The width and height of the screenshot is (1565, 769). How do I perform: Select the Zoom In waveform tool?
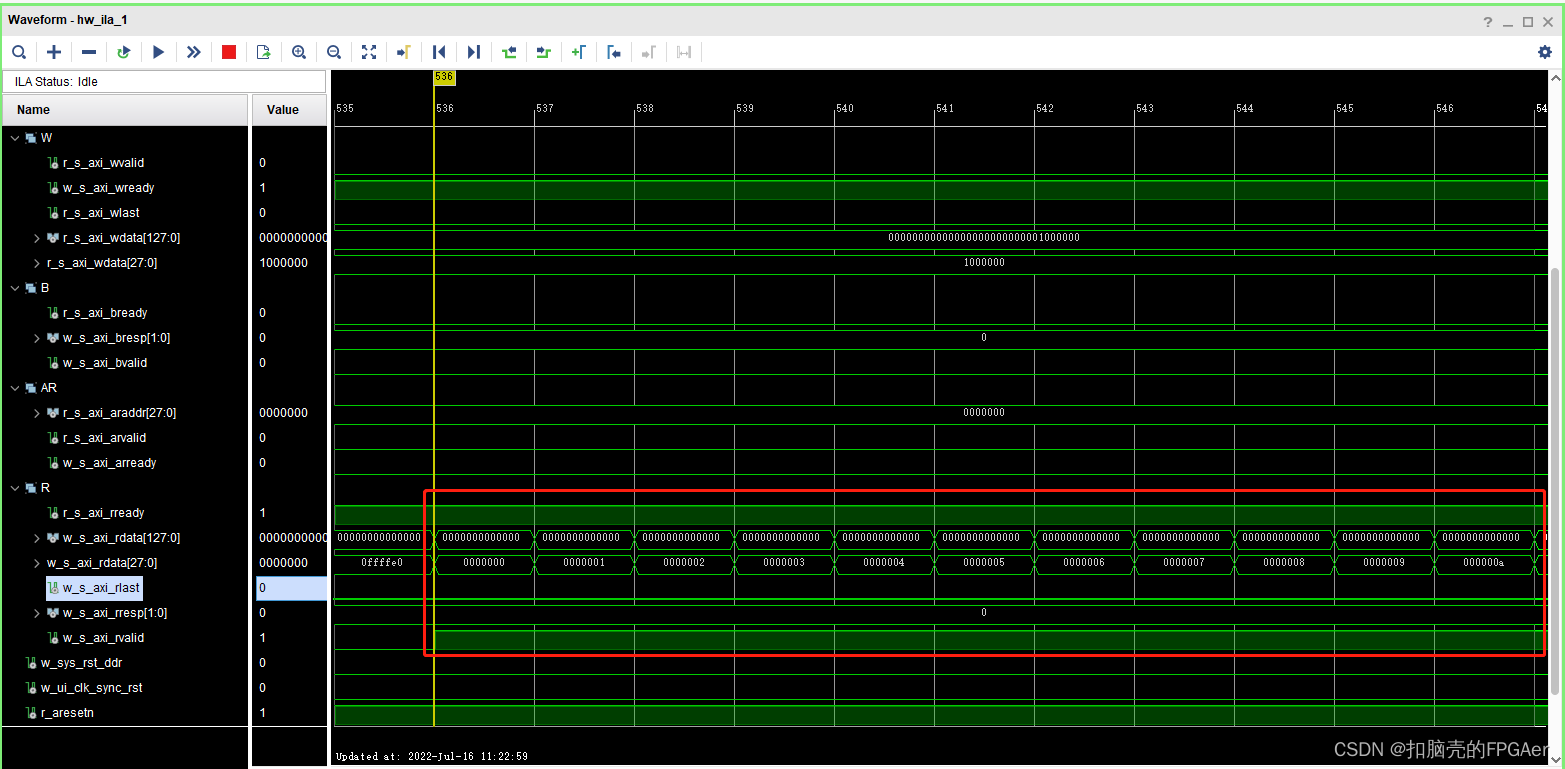tap(298, 52)
